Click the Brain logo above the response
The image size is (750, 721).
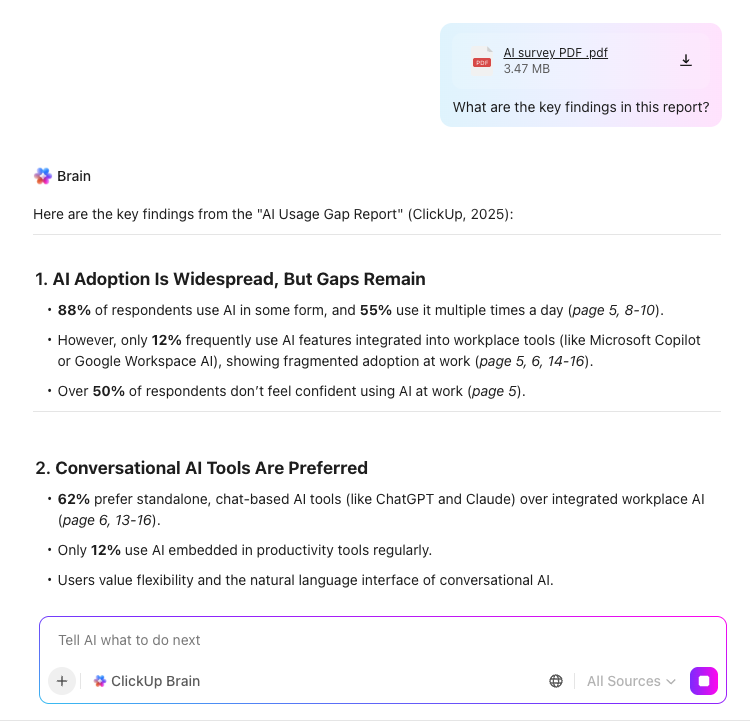[x=42, y=176]
